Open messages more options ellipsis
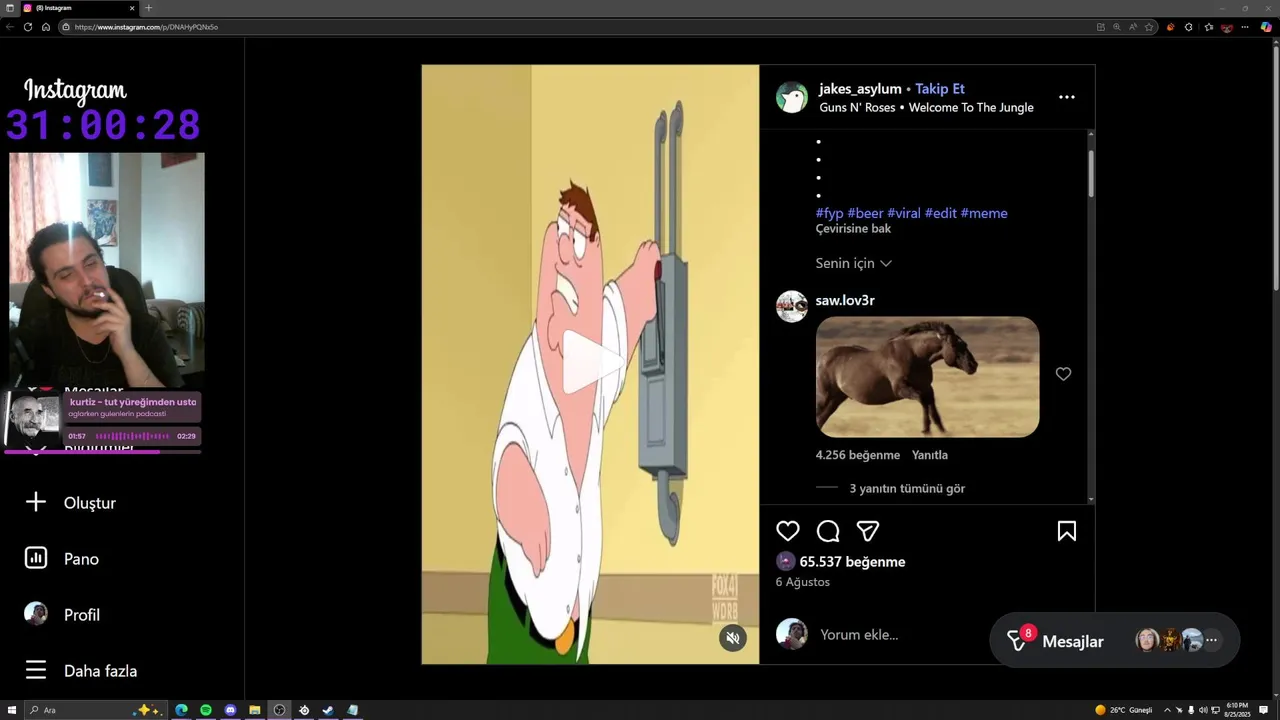Screen dimensions: 1280x720 click(x=1212, y=640)
